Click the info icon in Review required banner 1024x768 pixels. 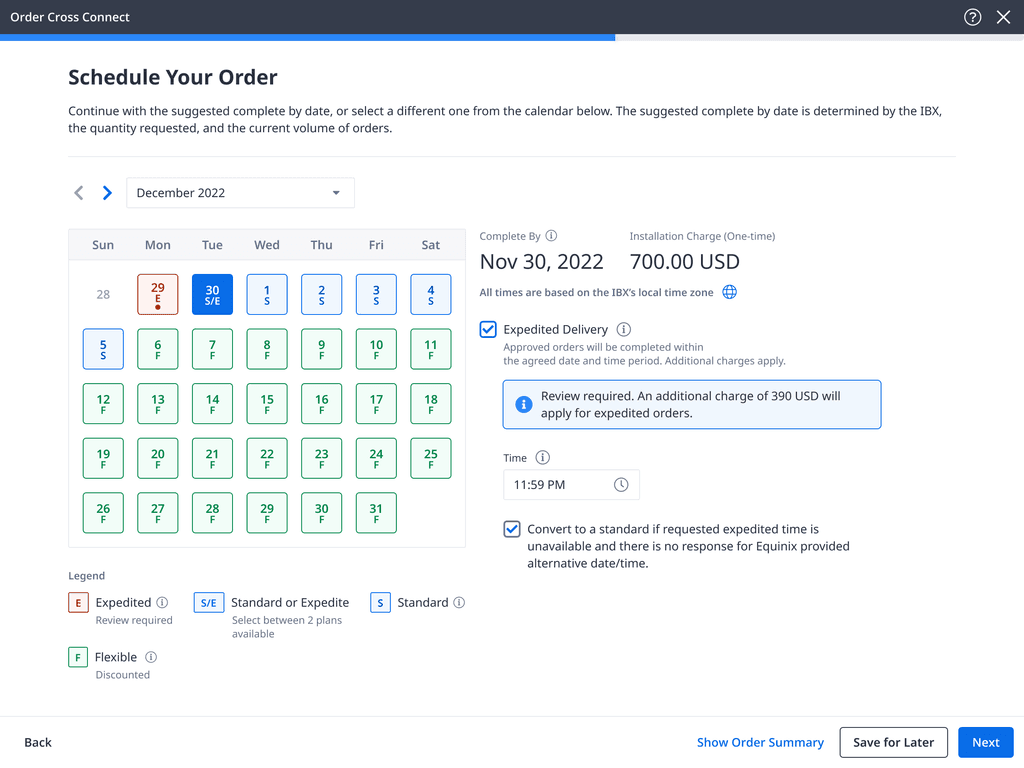coord(524,404)
